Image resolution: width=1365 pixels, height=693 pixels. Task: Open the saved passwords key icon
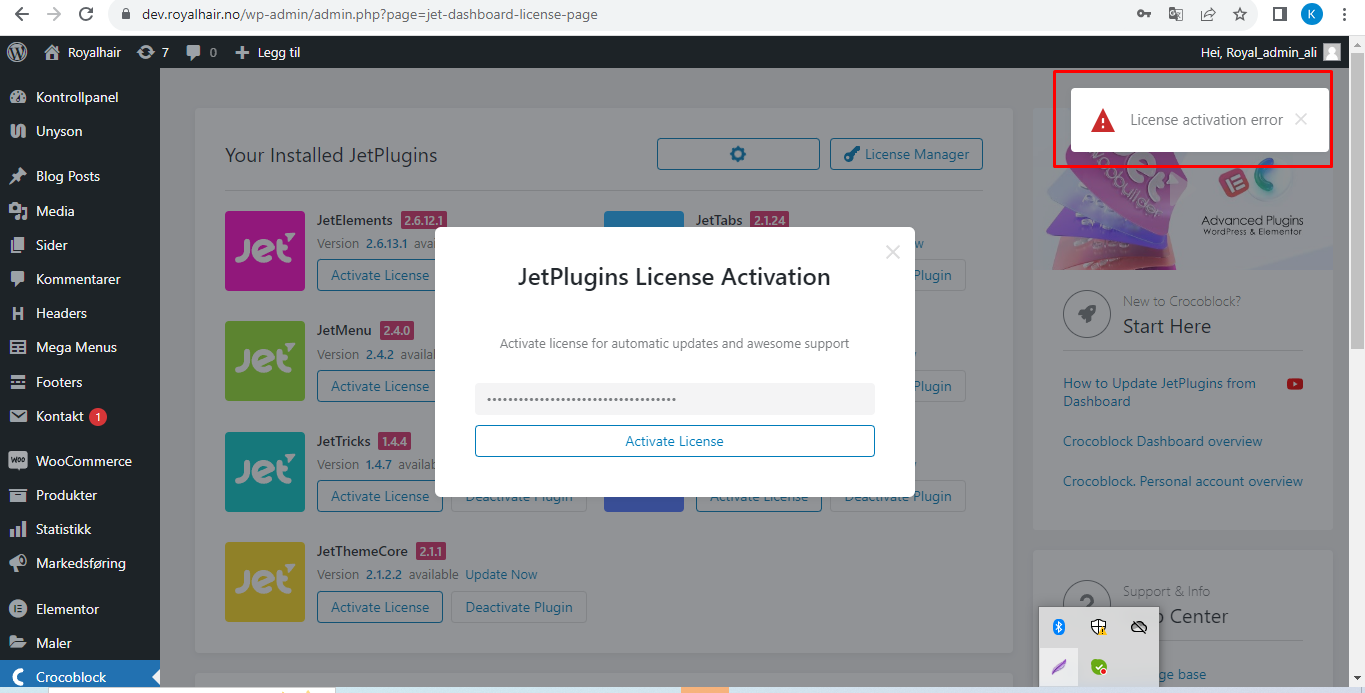(x=1144, y=15)
